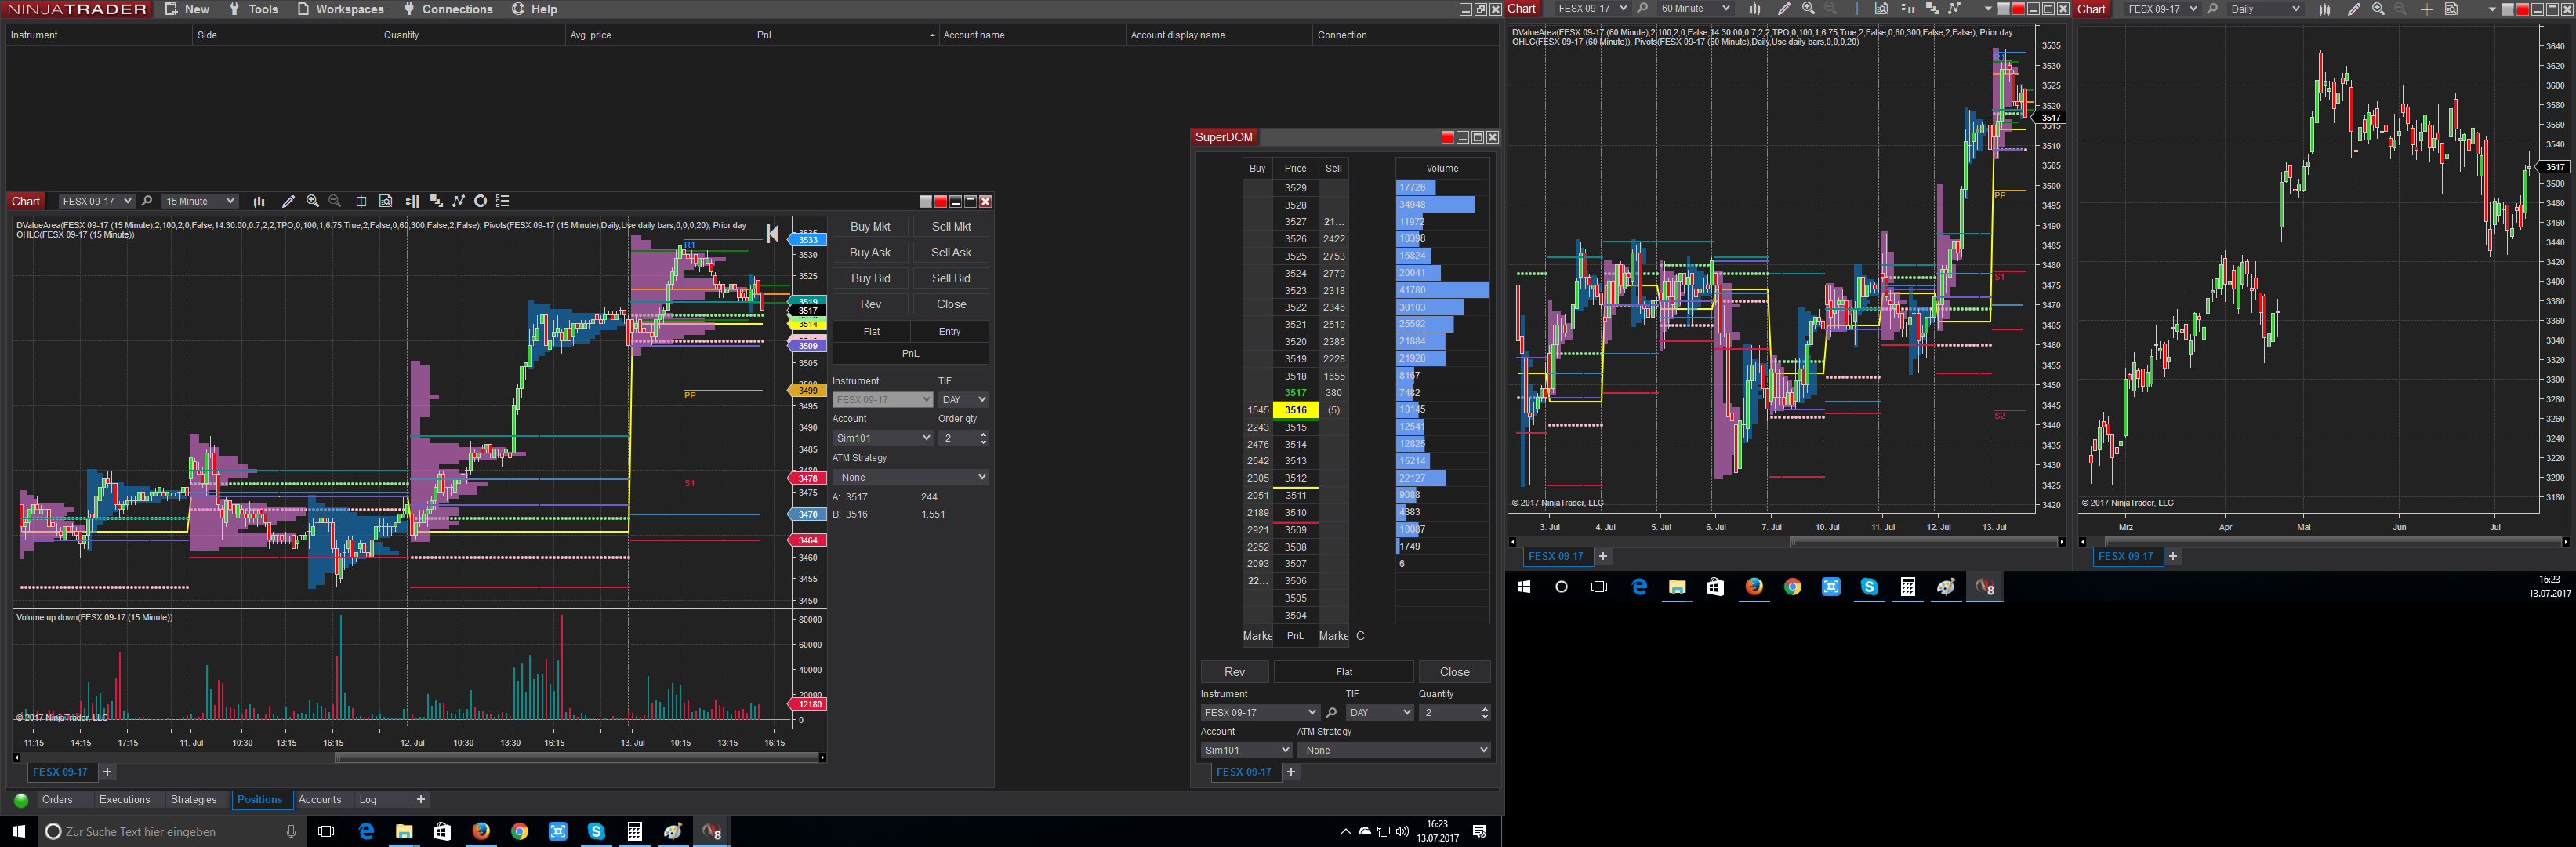Image resolution: width=2576 pixels, height=847 pixels.
Task: Select the 15 Minute interval dropdown
Action: 200,201
